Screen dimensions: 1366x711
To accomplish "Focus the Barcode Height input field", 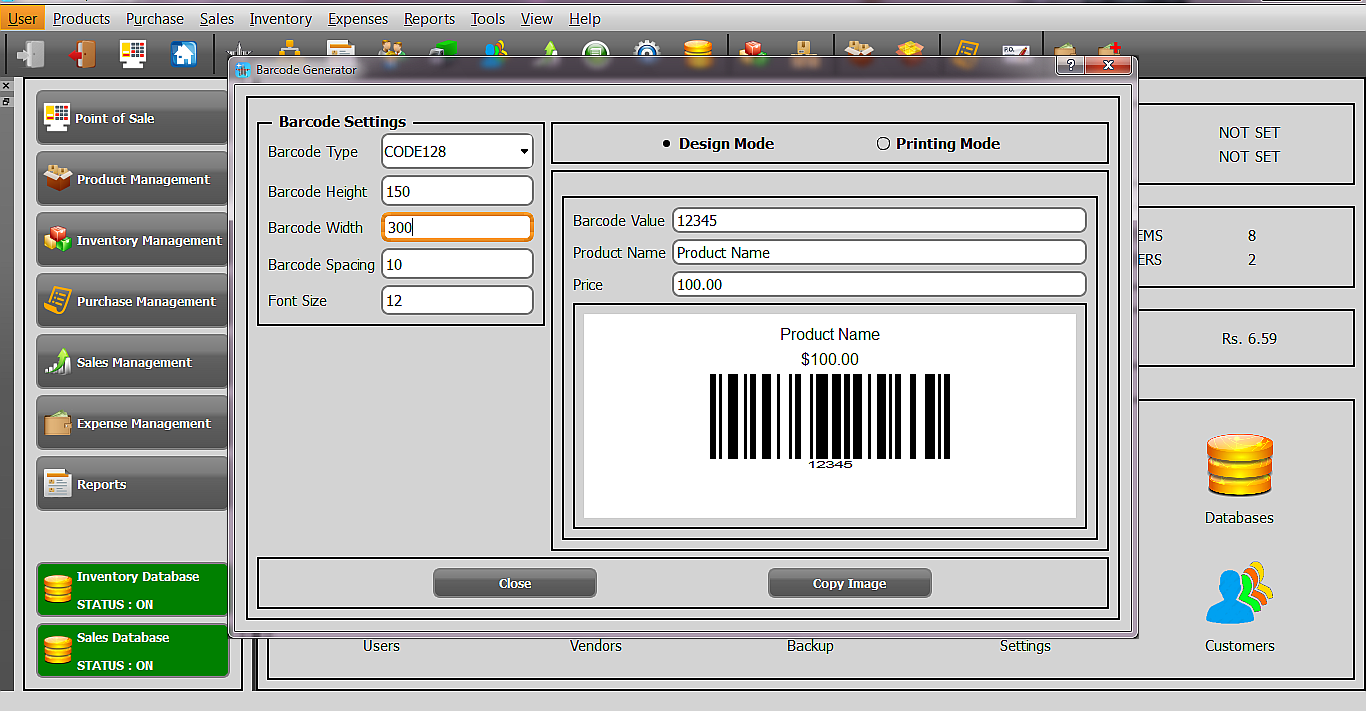I will point(457,191).
